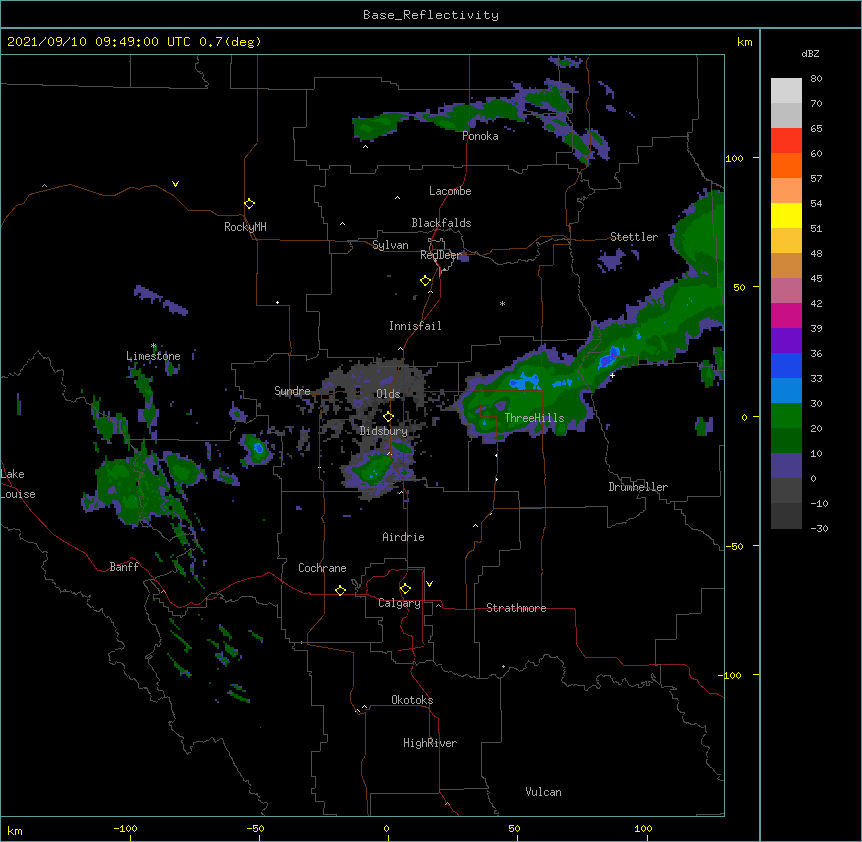Click the Drumheller label
862x842 pixels.
pyautogui.click(x=638, y=487)
